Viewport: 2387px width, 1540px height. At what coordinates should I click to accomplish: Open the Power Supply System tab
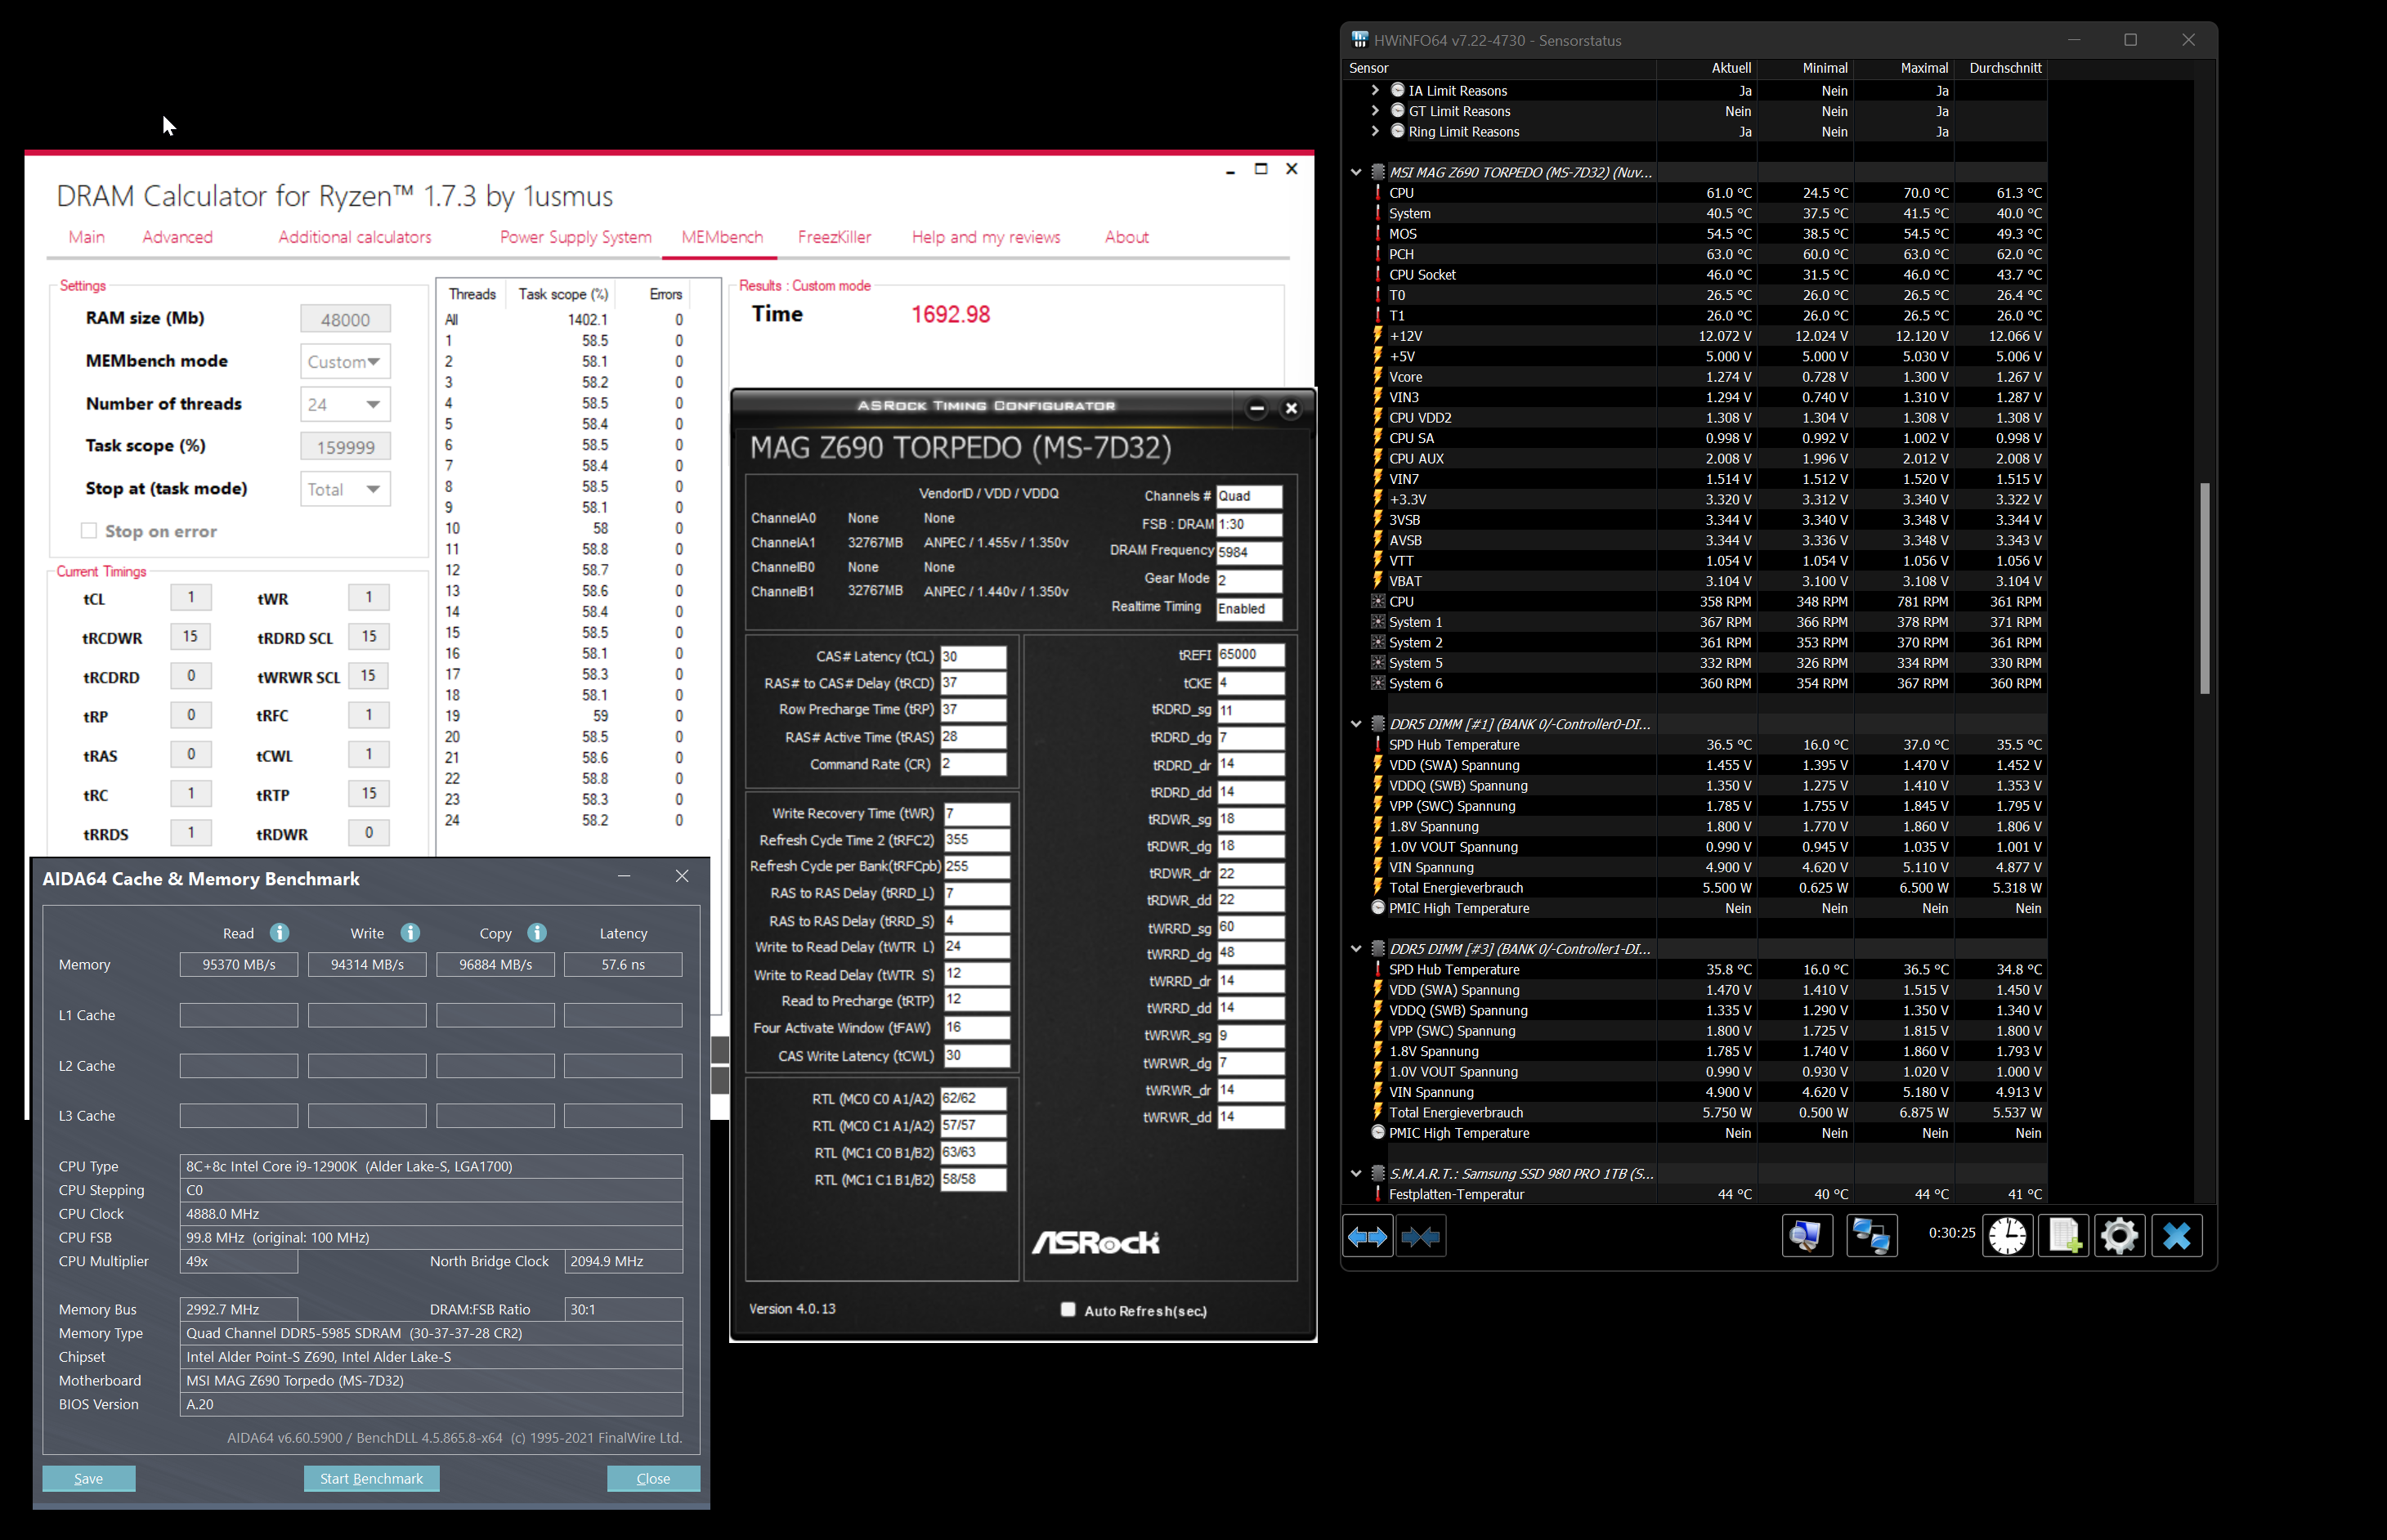point(575,237)
